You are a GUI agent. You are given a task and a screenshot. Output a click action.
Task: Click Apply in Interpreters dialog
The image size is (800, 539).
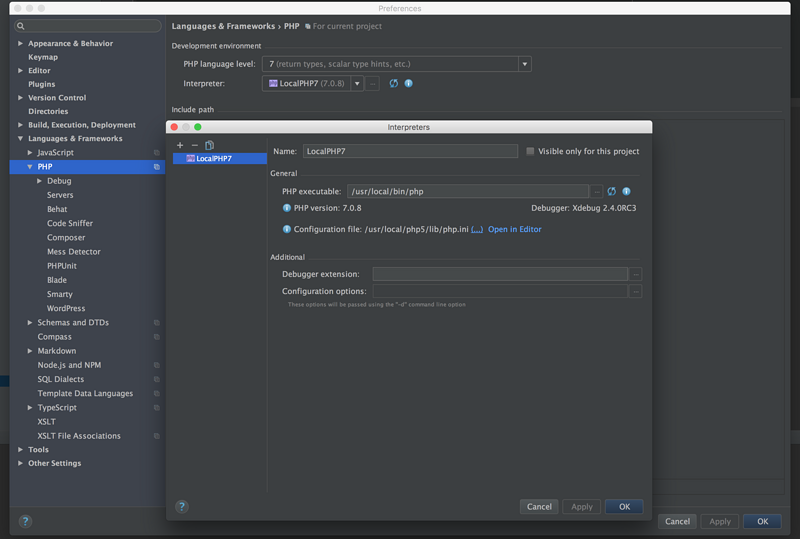[582, 506]
